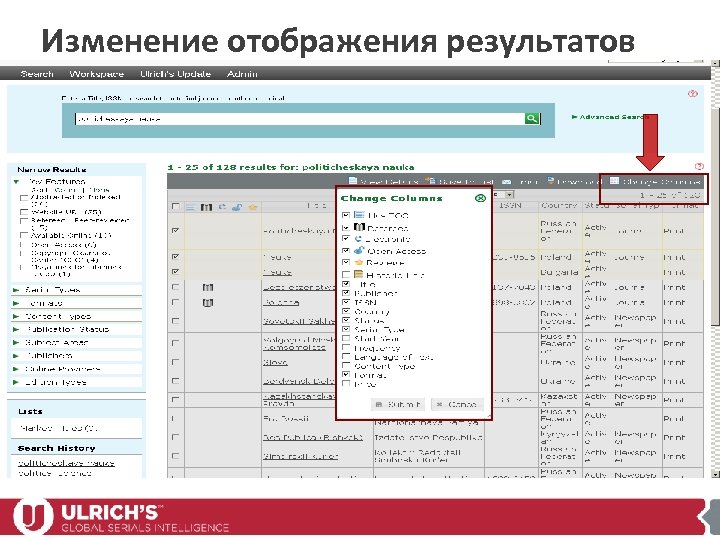720x540 pixels.
Task: Click the help icon beside results heading
Action: coord(699,166)
